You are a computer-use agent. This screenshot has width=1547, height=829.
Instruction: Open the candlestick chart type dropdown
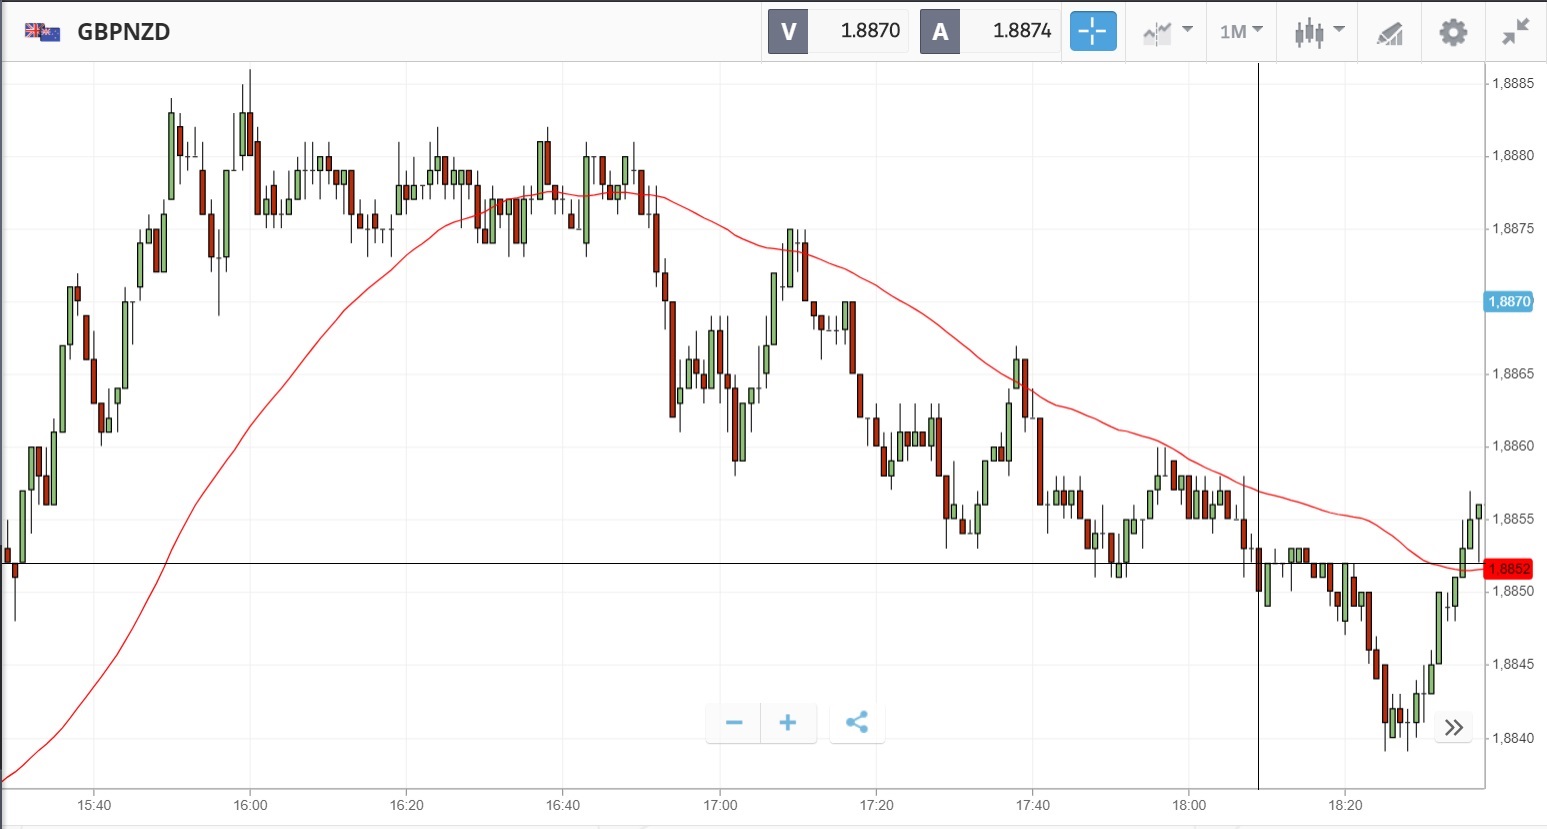[1319, 32]
